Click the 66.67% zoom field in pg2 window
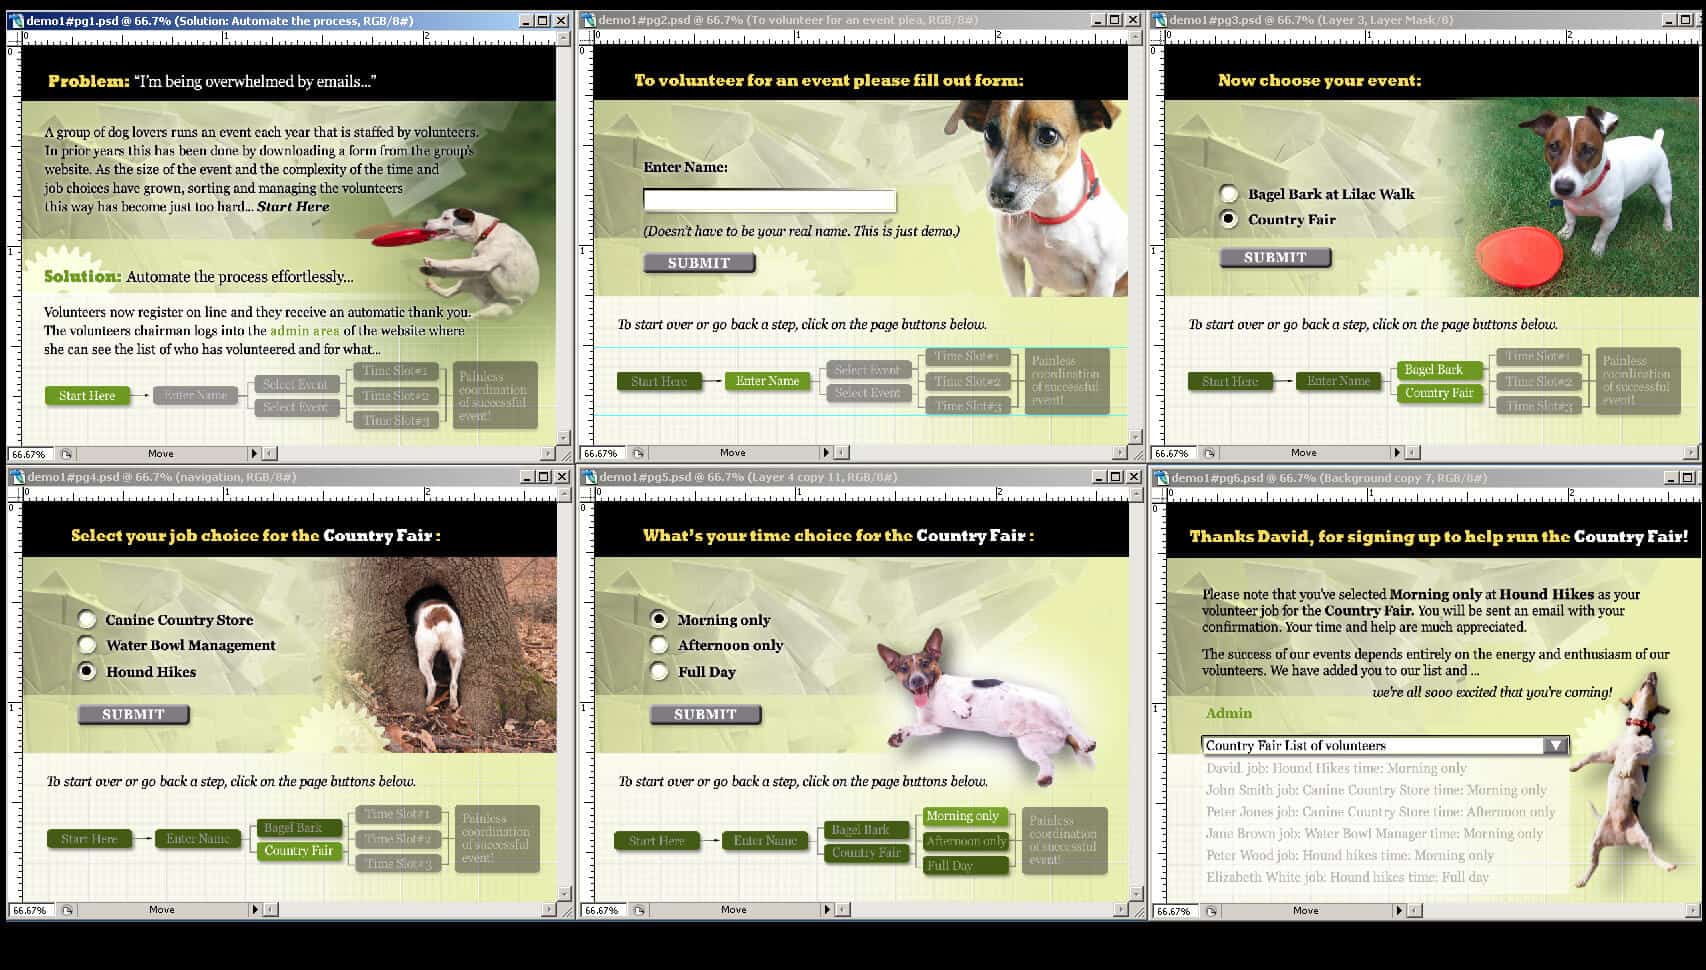 click(x=603, y=453)
